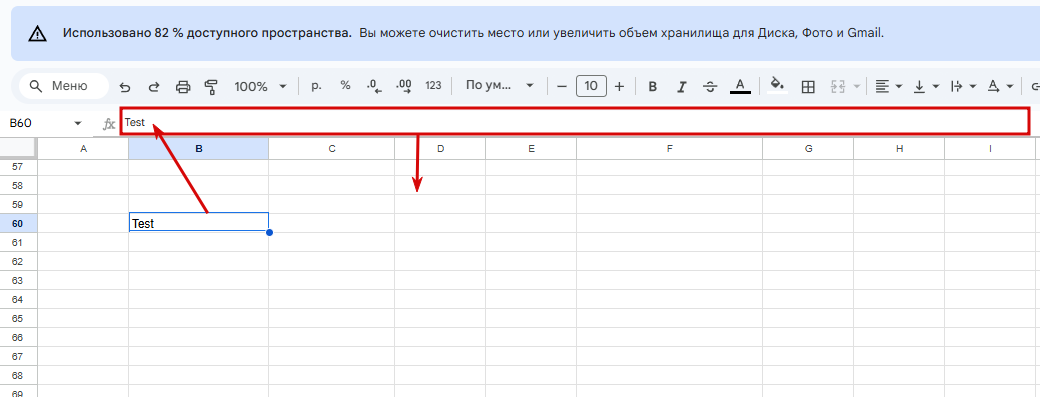
Task: Open the text color picker
Action: pyautogui.click(x=740, y=86)
